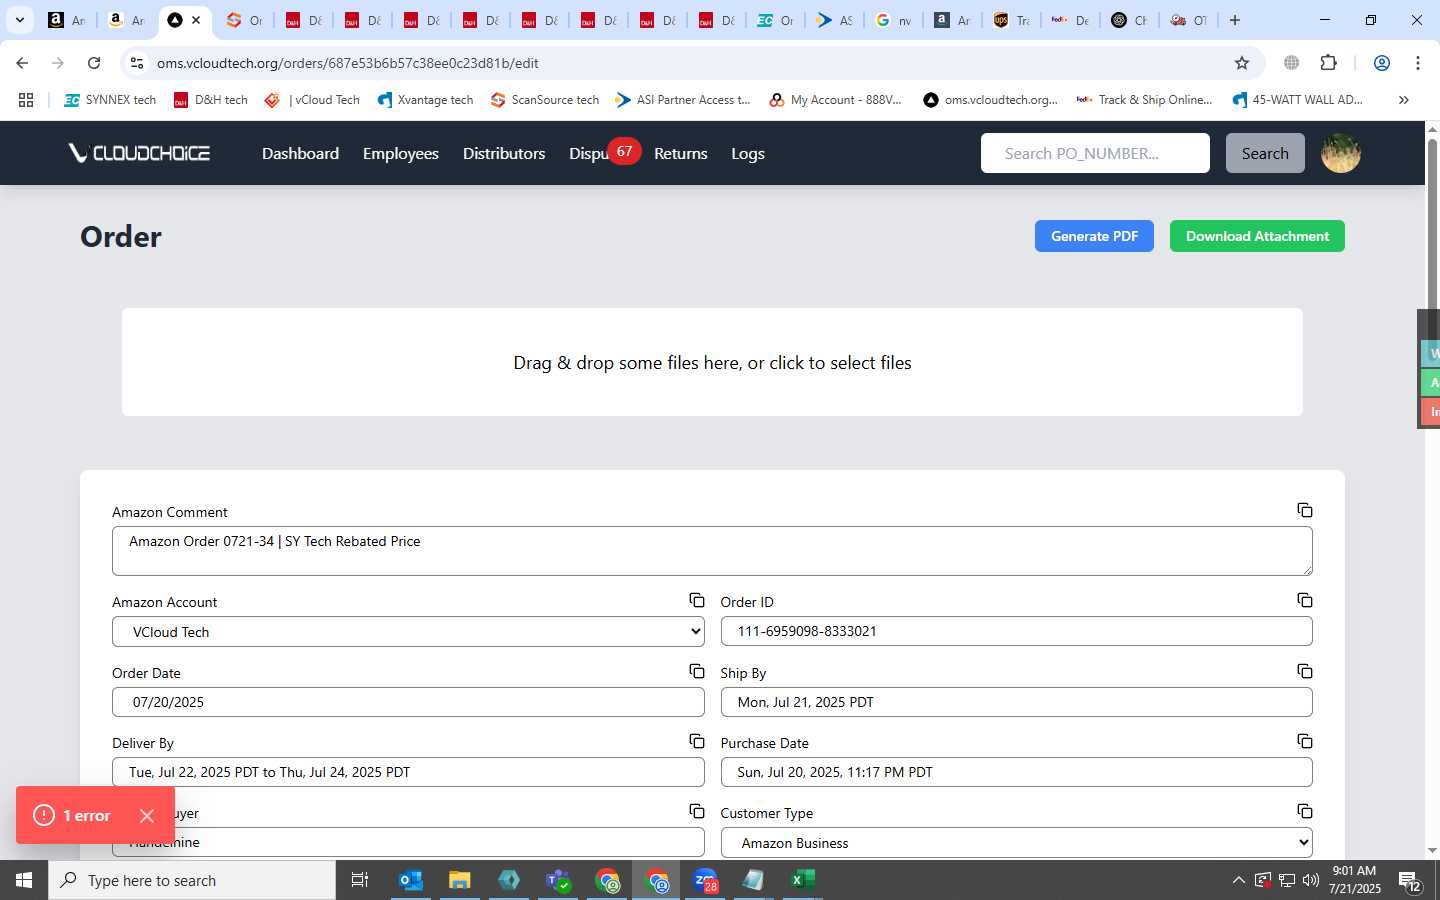The image size is (1440, 900).
Task: Click the Order Date field
Action: (x=408, y=702)
